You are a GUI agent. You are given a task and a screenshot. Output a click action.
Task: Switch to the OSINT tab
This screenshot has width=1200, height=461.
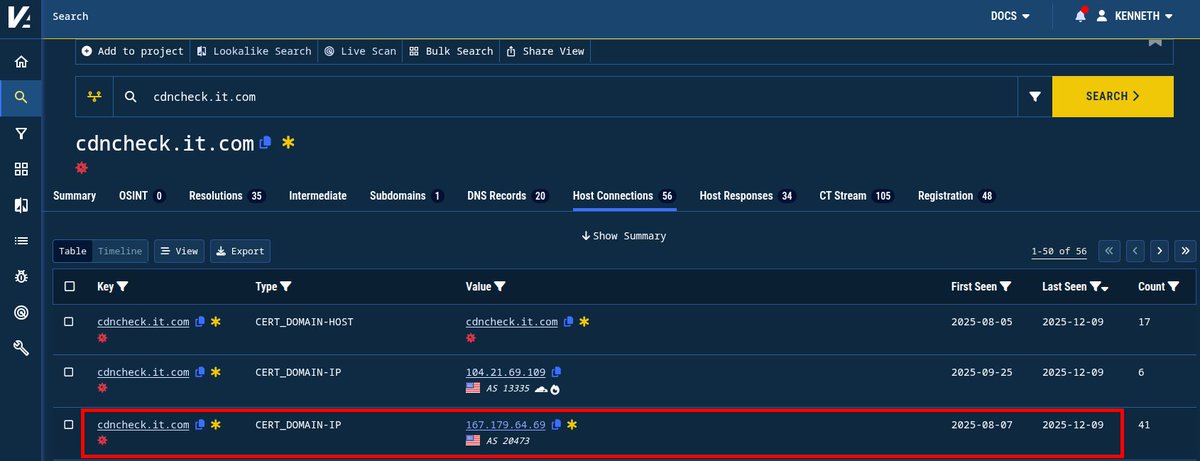143,196
